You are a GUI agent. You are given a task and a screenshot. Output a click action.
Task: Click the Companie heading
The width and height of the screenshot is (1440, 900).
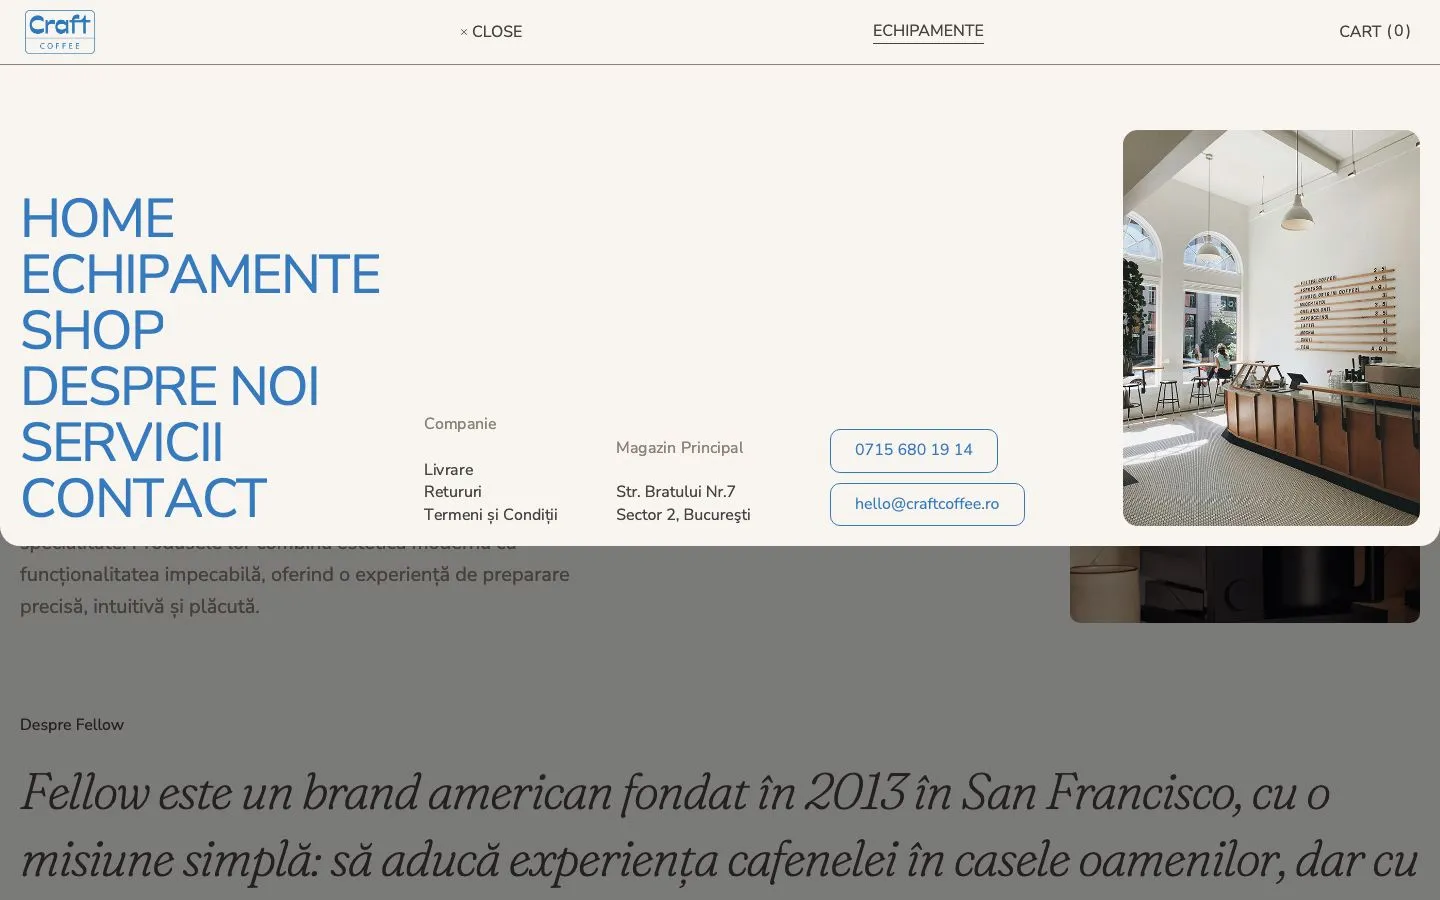click(460, 424)
